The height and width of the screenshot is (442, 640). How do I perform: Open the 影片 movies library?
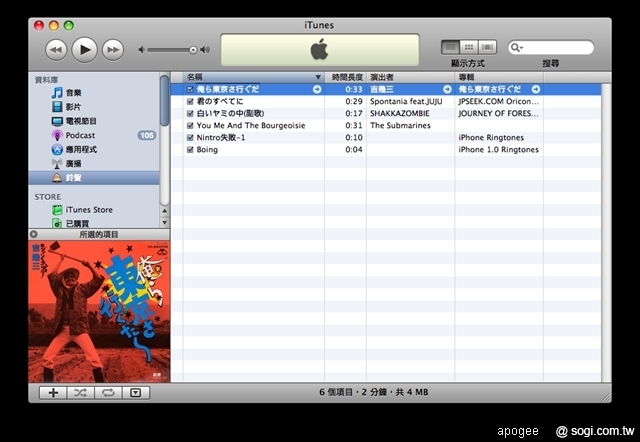tap(73, 106)
